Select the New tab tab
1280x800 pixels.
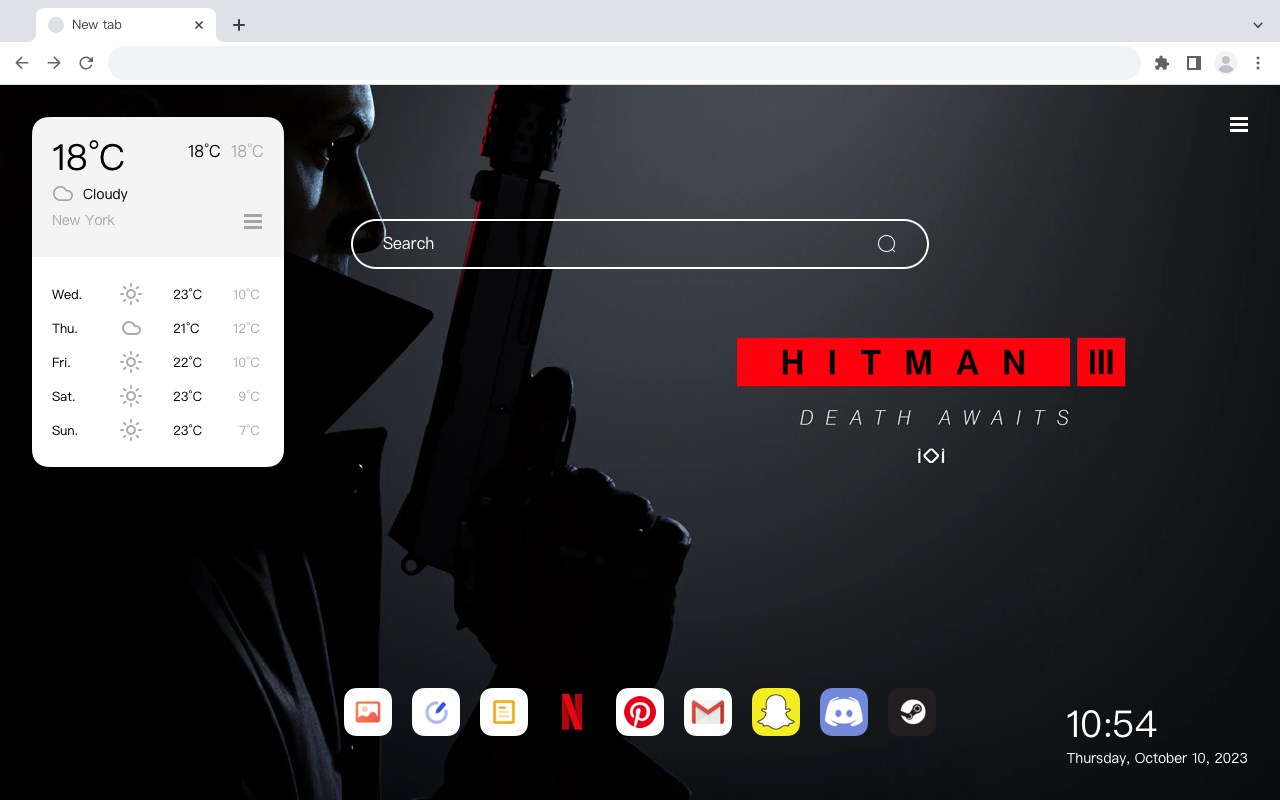click(126, 25)
